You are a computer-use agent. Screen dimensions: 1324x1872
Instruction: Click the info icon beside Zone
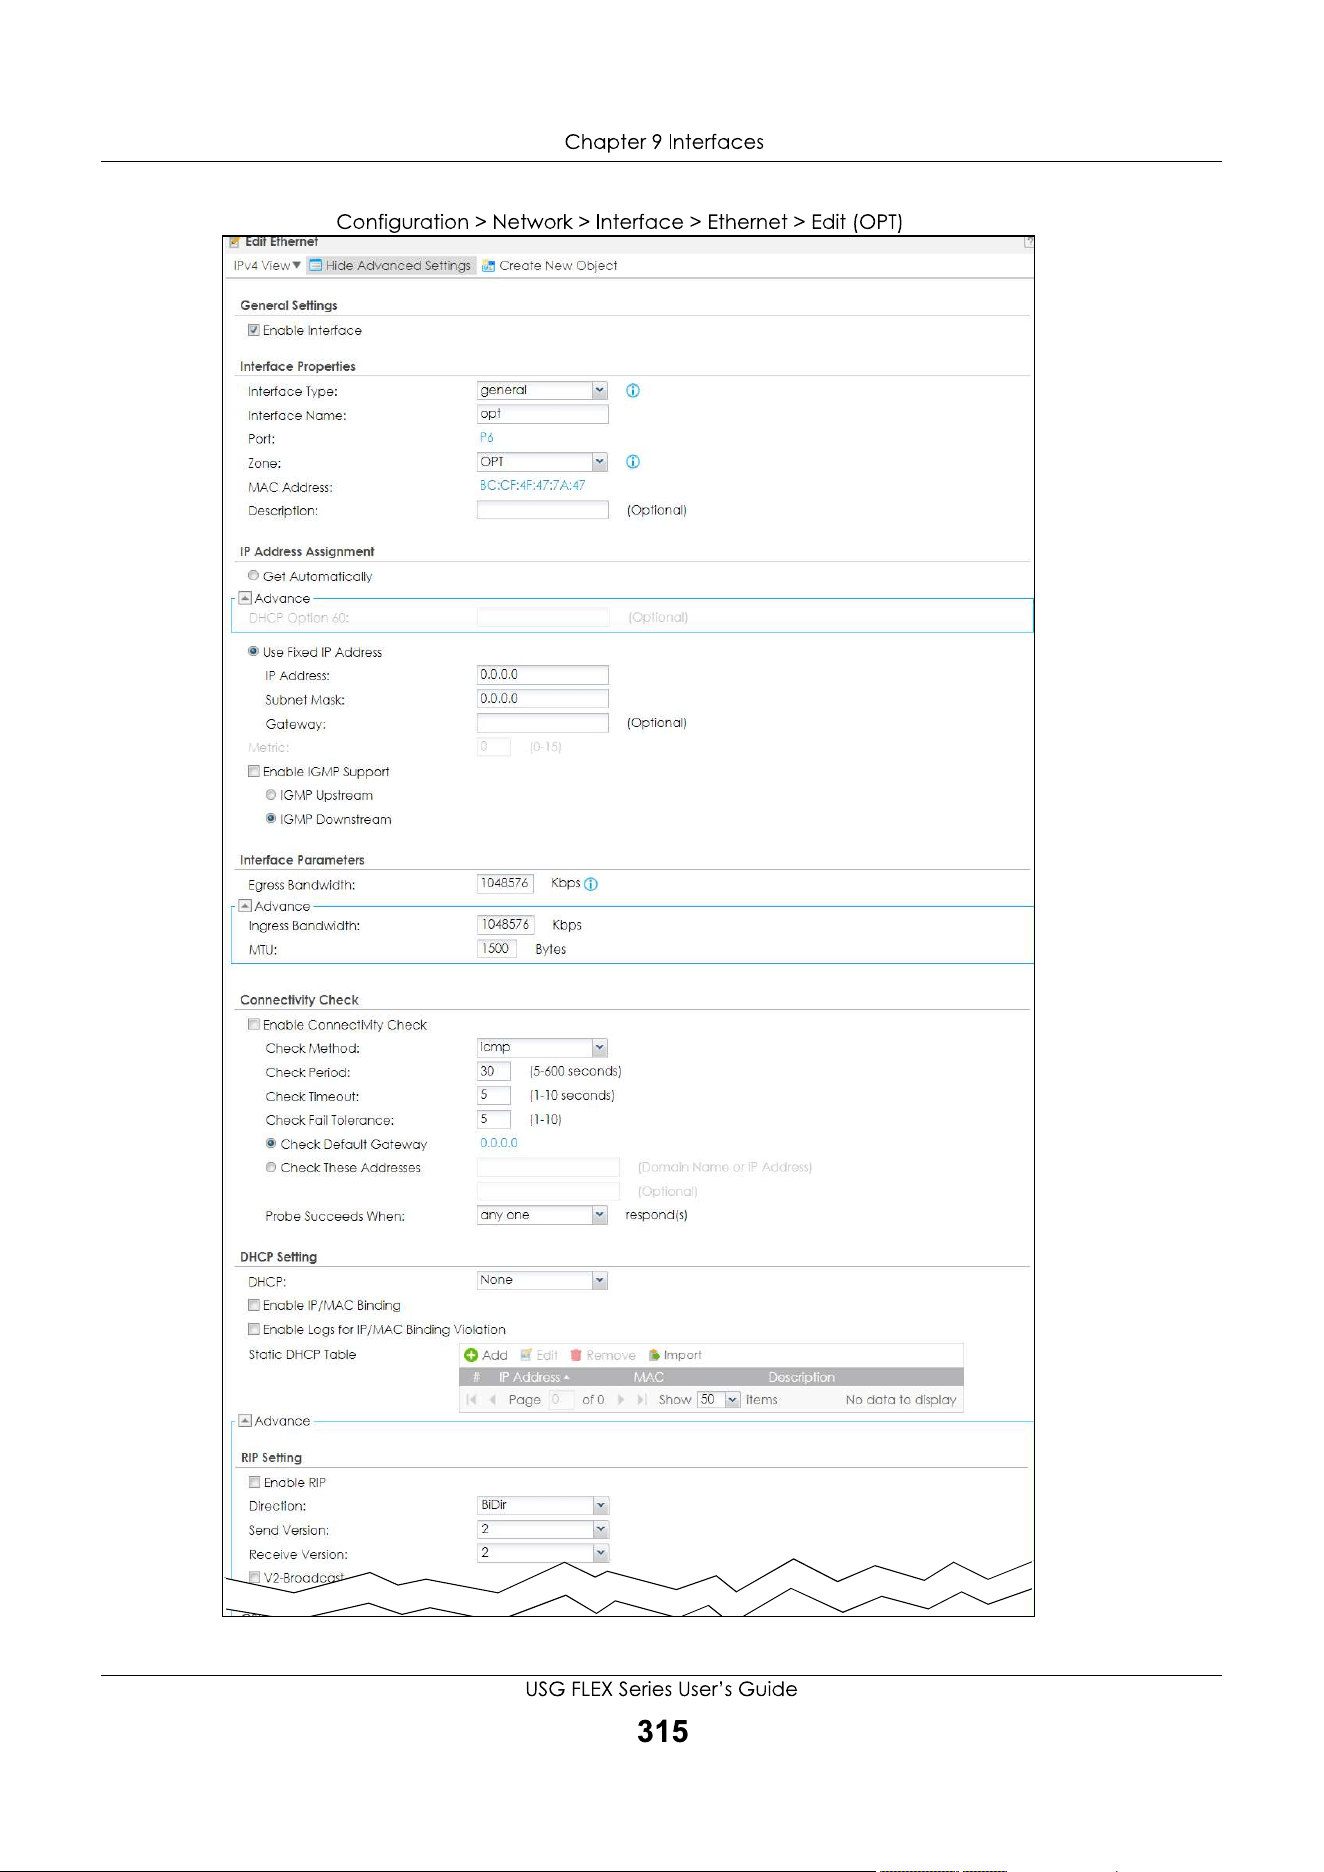633,462
